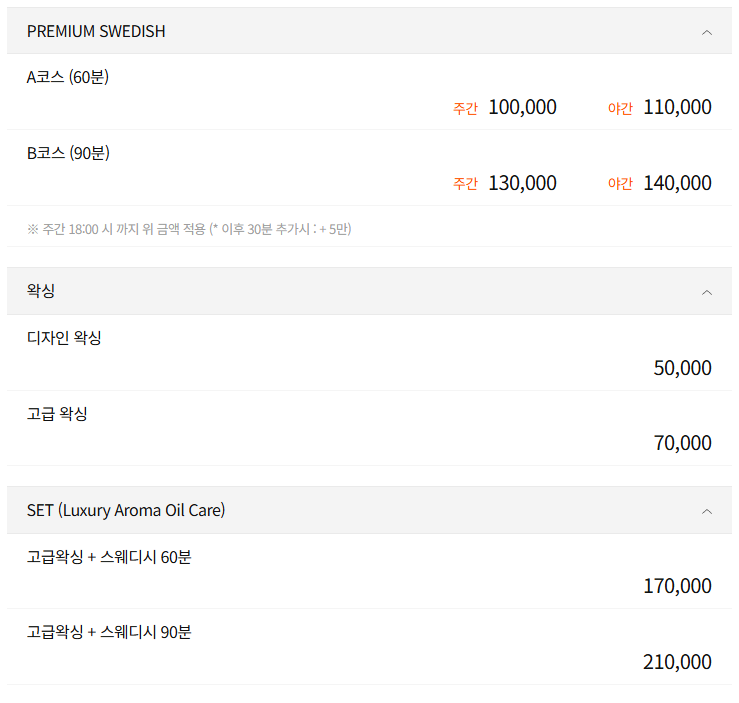Image resolution: width=739 pixels, height=703 pixels.
Task: Click the 50,000 price for 디자인 왁싱
Action: pyautogui.click(x=682, y=368)
